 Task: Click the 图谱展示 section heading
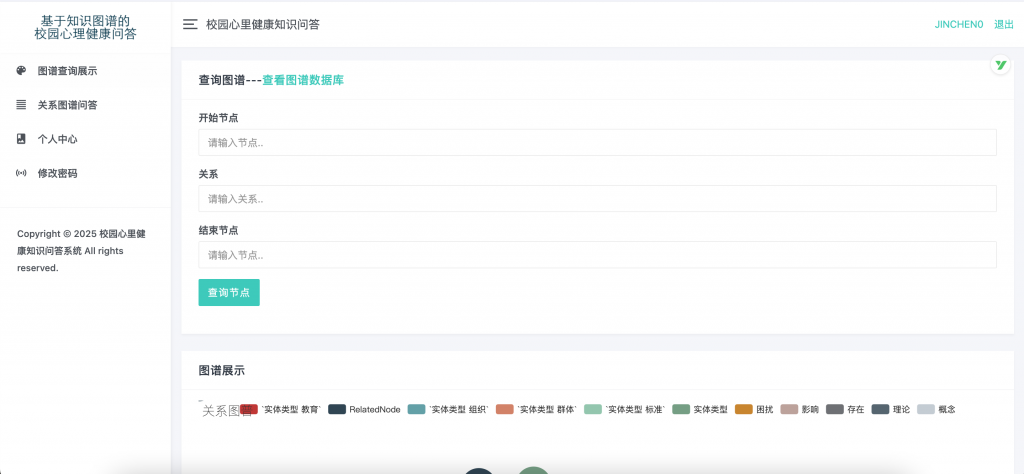pos(222,370)
